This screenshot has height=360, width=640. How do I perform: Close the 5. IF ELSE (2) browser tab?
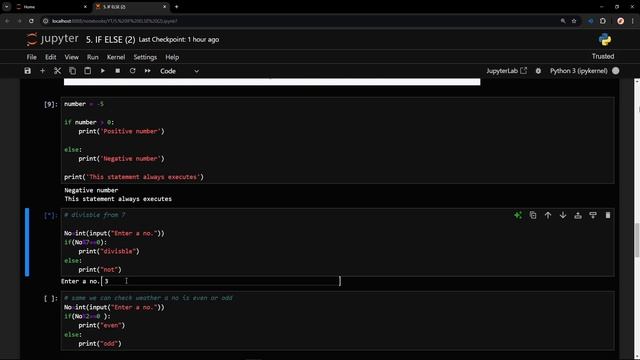pos(164,7)
